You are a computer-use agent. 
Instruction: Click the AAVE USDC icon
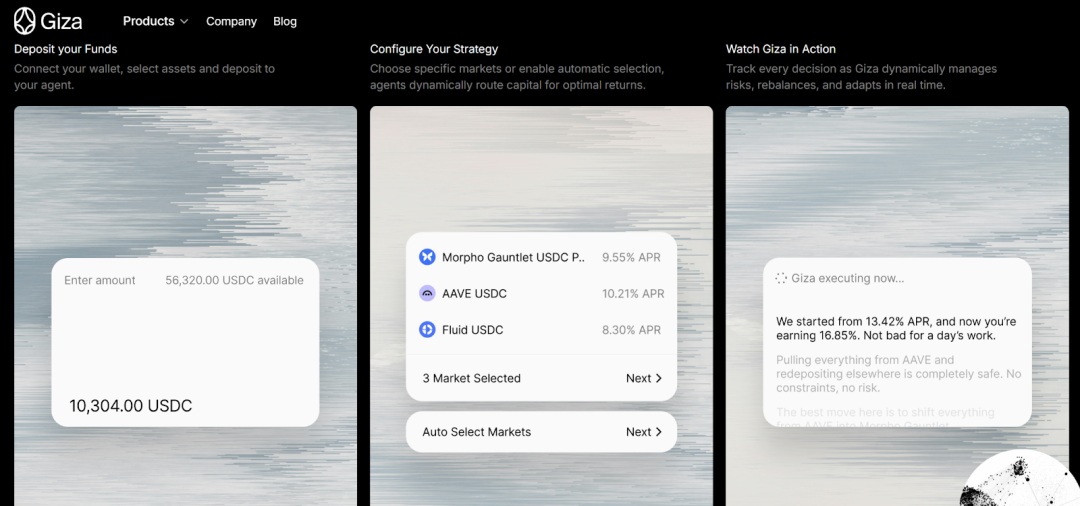pyautogui.click(x=427, y=294)
